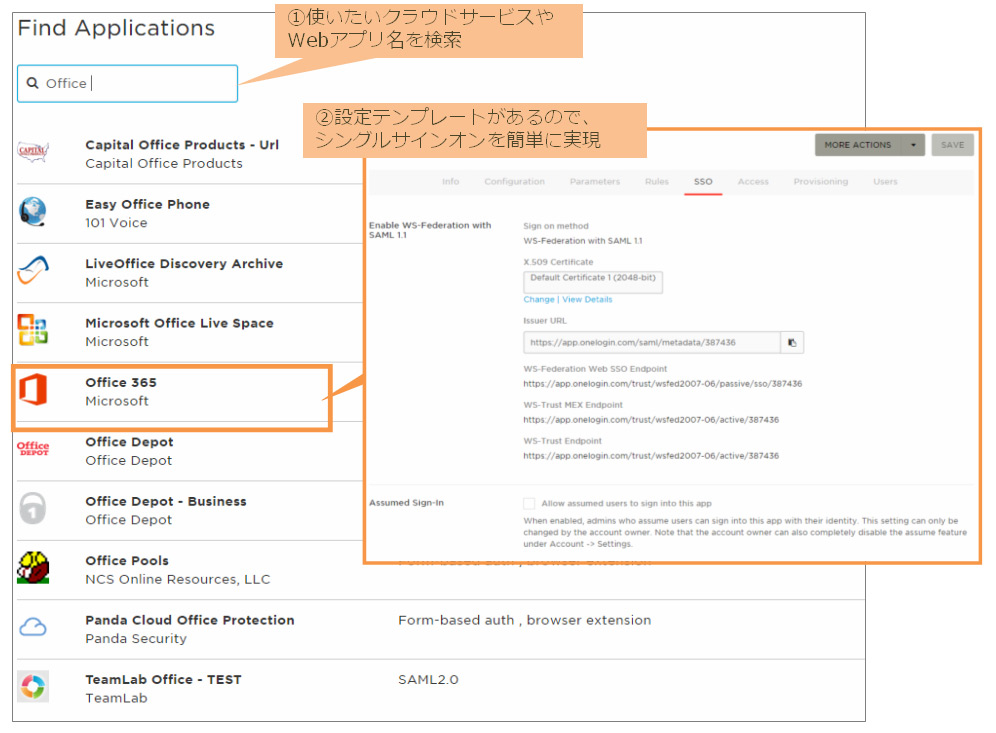Open the Access tab

(x=753, y=182)
